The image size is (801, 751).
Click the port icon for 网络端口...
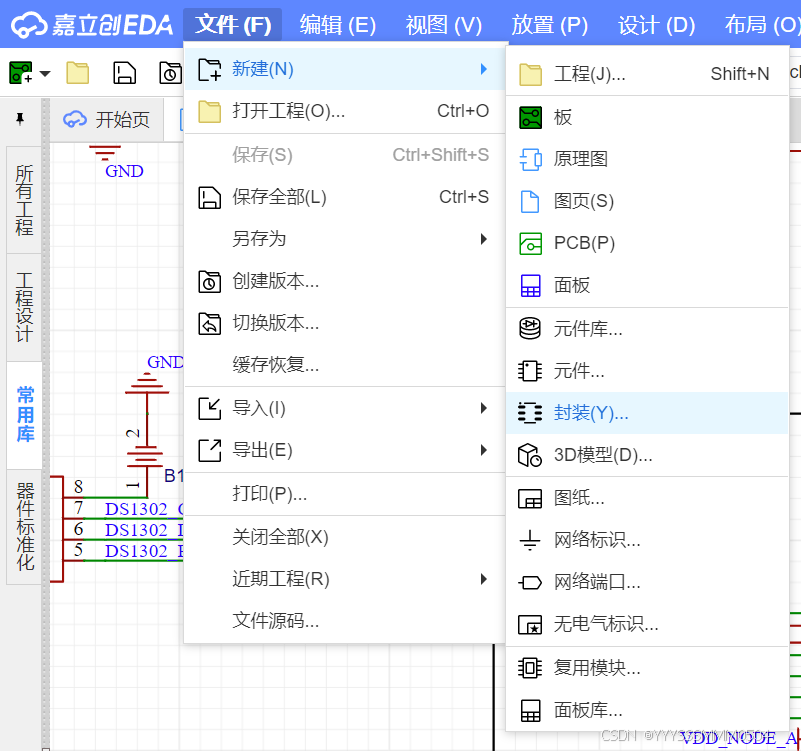[x=530, y=582]
